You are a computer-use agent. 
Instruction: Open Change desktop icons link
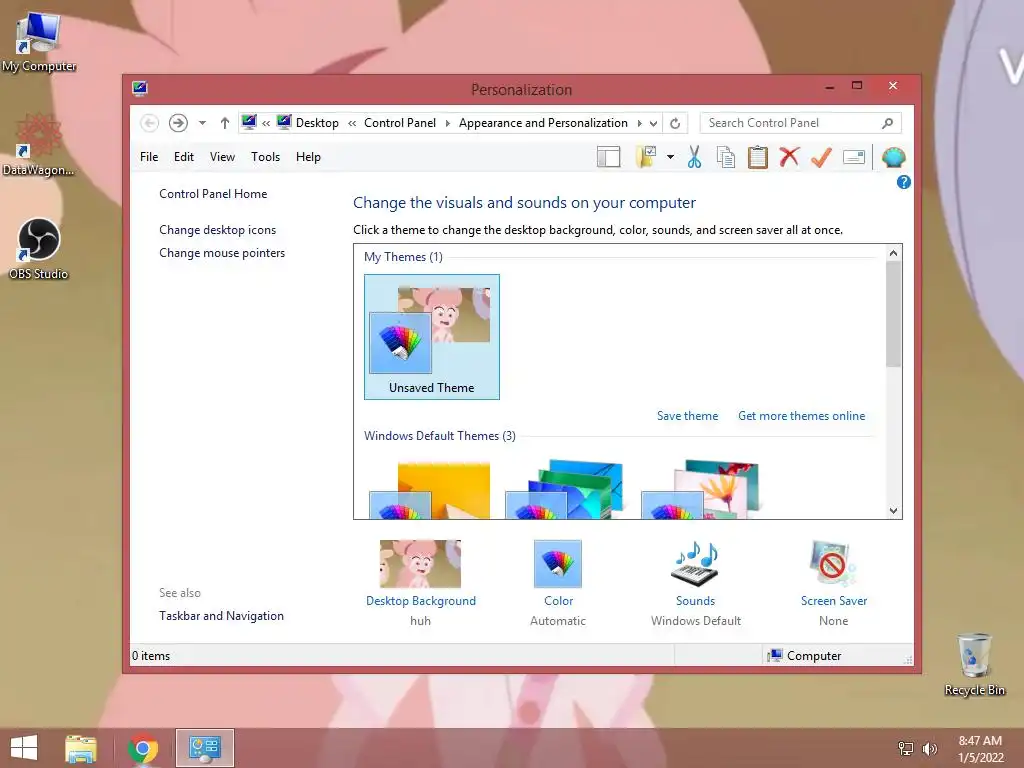[217, 230]
